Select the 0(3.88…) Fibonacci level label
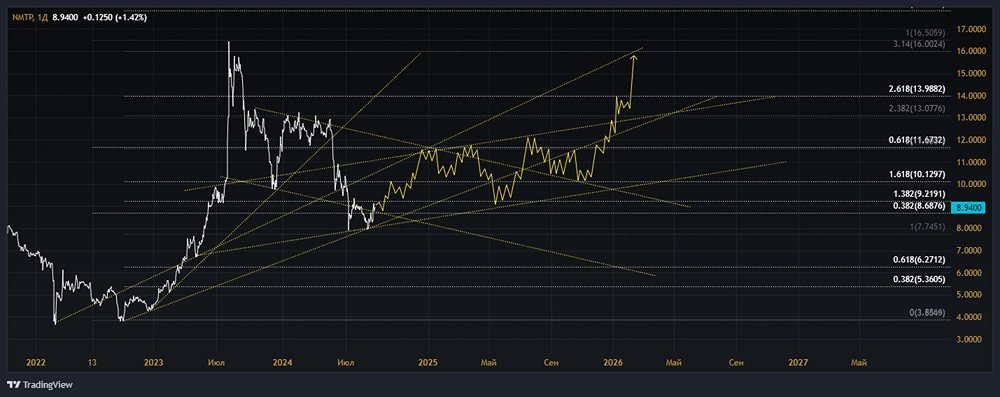 click(926, 313)
